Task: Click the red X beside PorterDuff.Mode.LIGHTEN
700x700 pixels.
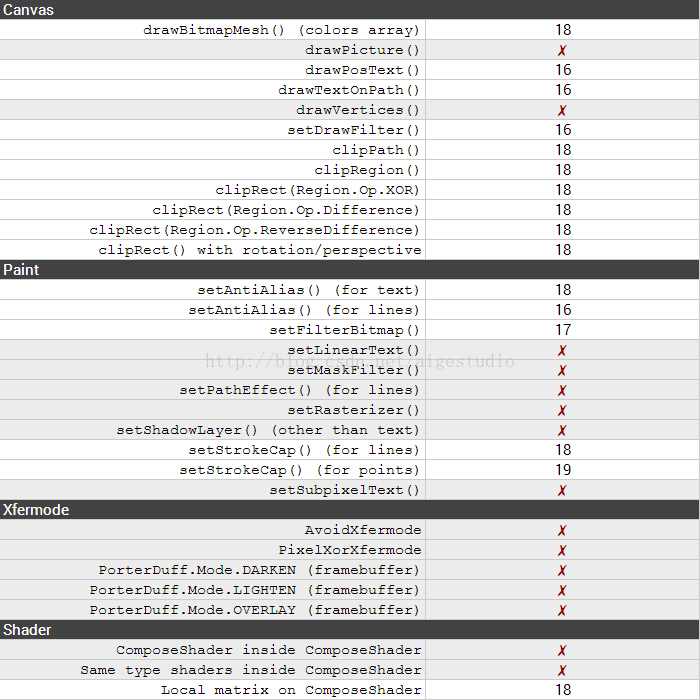Action: [x=562, y=591]
